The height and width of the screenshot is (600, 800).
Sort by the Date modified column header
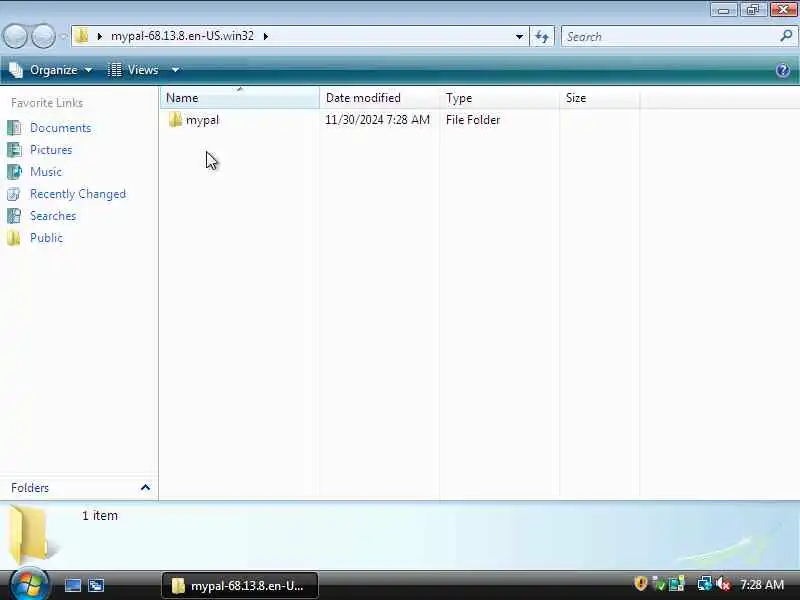379,97
